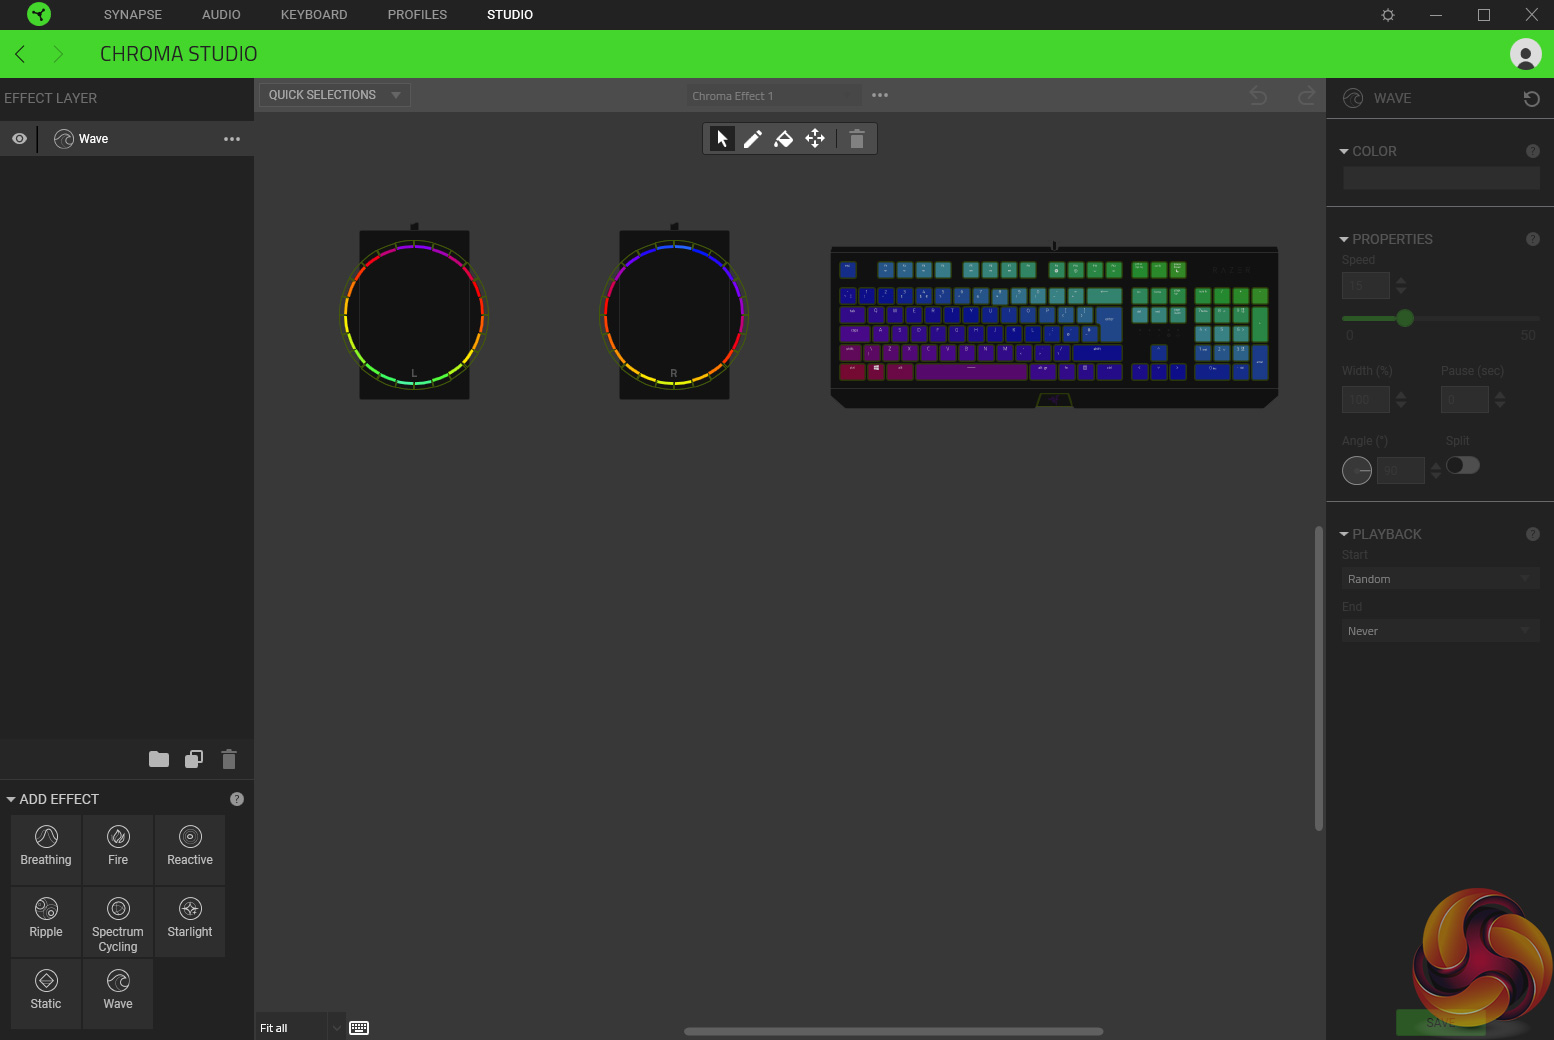1554x1040 pixels.
Task: Reset Wave settings with the reset icon
Action: click(x=1531, y=98)
